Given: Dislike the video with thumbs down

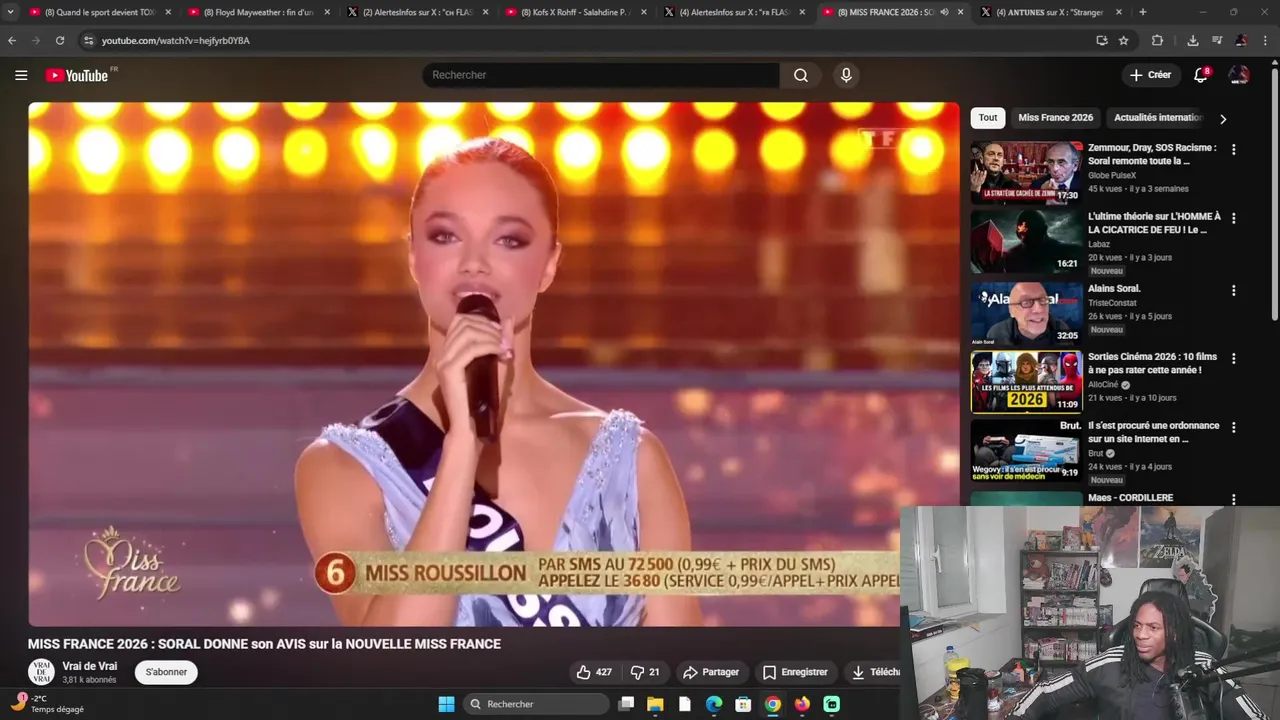Looking at the screenshot, I should pyautogui.click(x=644, y=672).
